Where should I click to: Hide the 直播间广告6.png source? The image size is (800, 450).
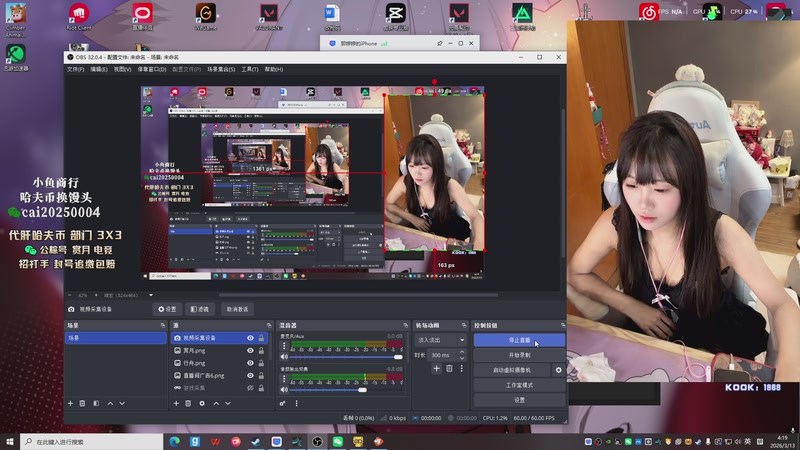tap(250, 375)
